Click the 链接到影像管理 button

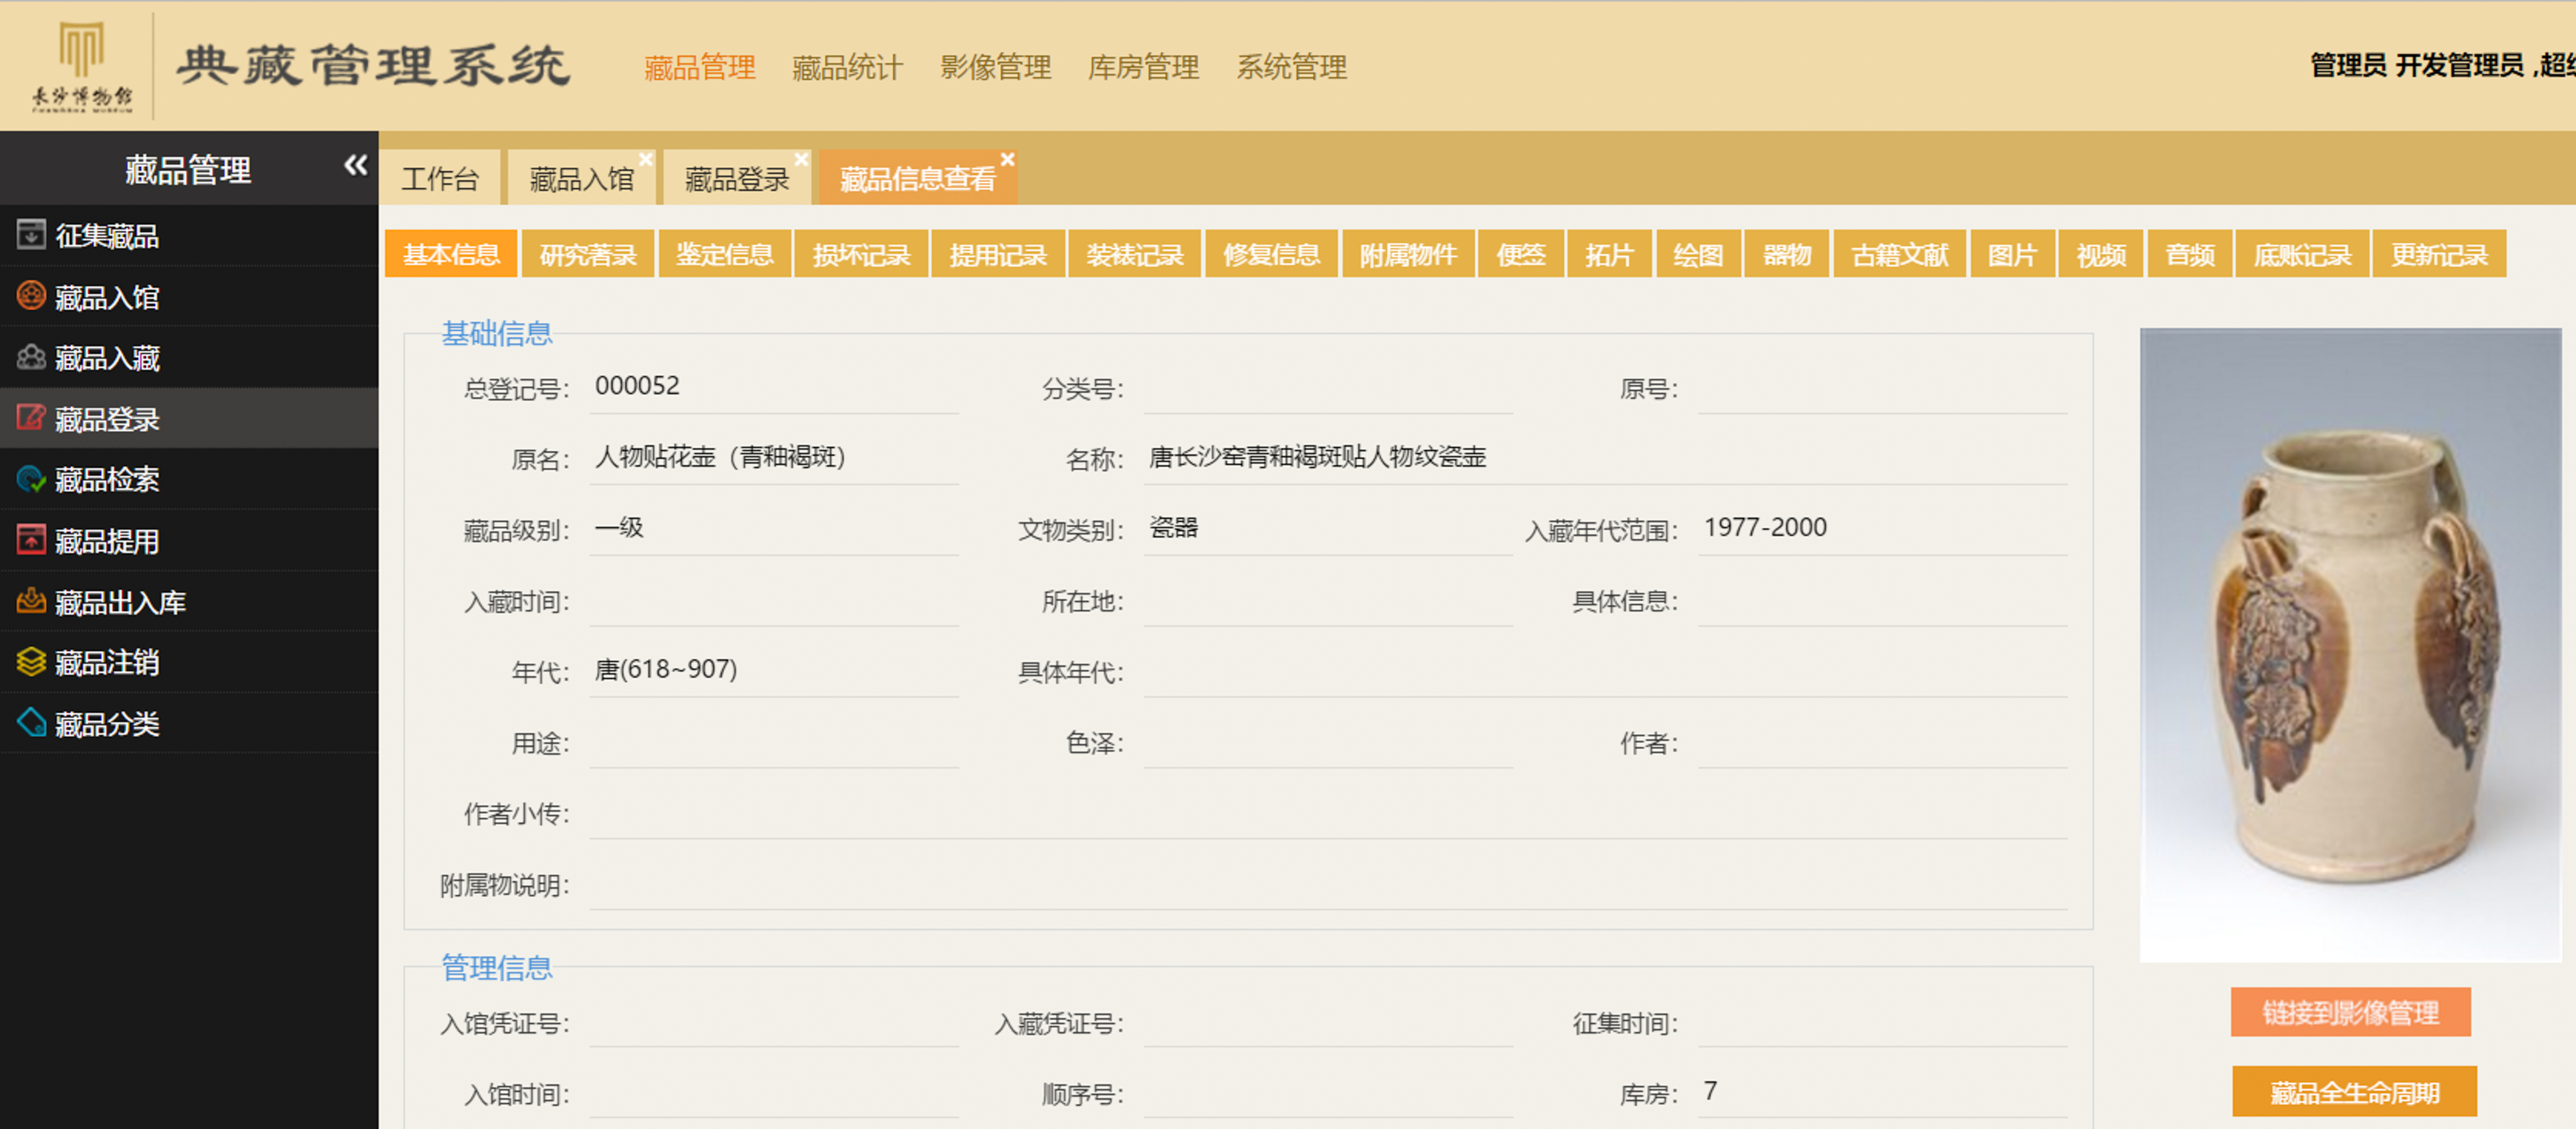click(x=2350, y=1012)
